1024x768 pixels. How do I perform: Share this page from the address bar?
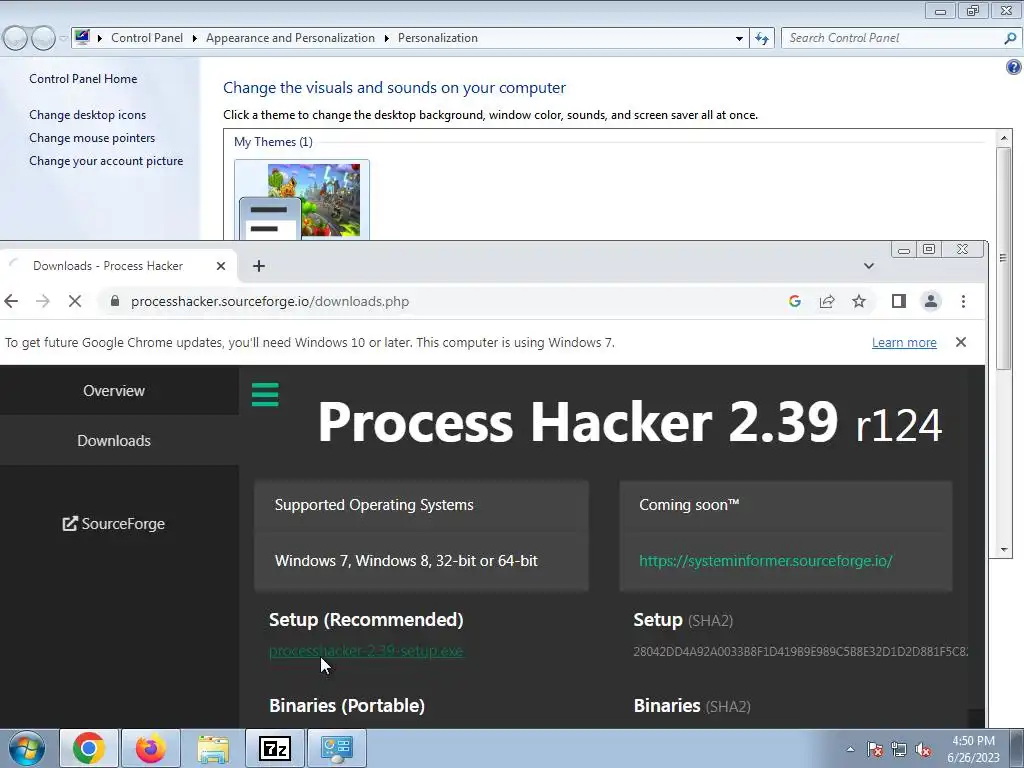(x=827, y=301)
